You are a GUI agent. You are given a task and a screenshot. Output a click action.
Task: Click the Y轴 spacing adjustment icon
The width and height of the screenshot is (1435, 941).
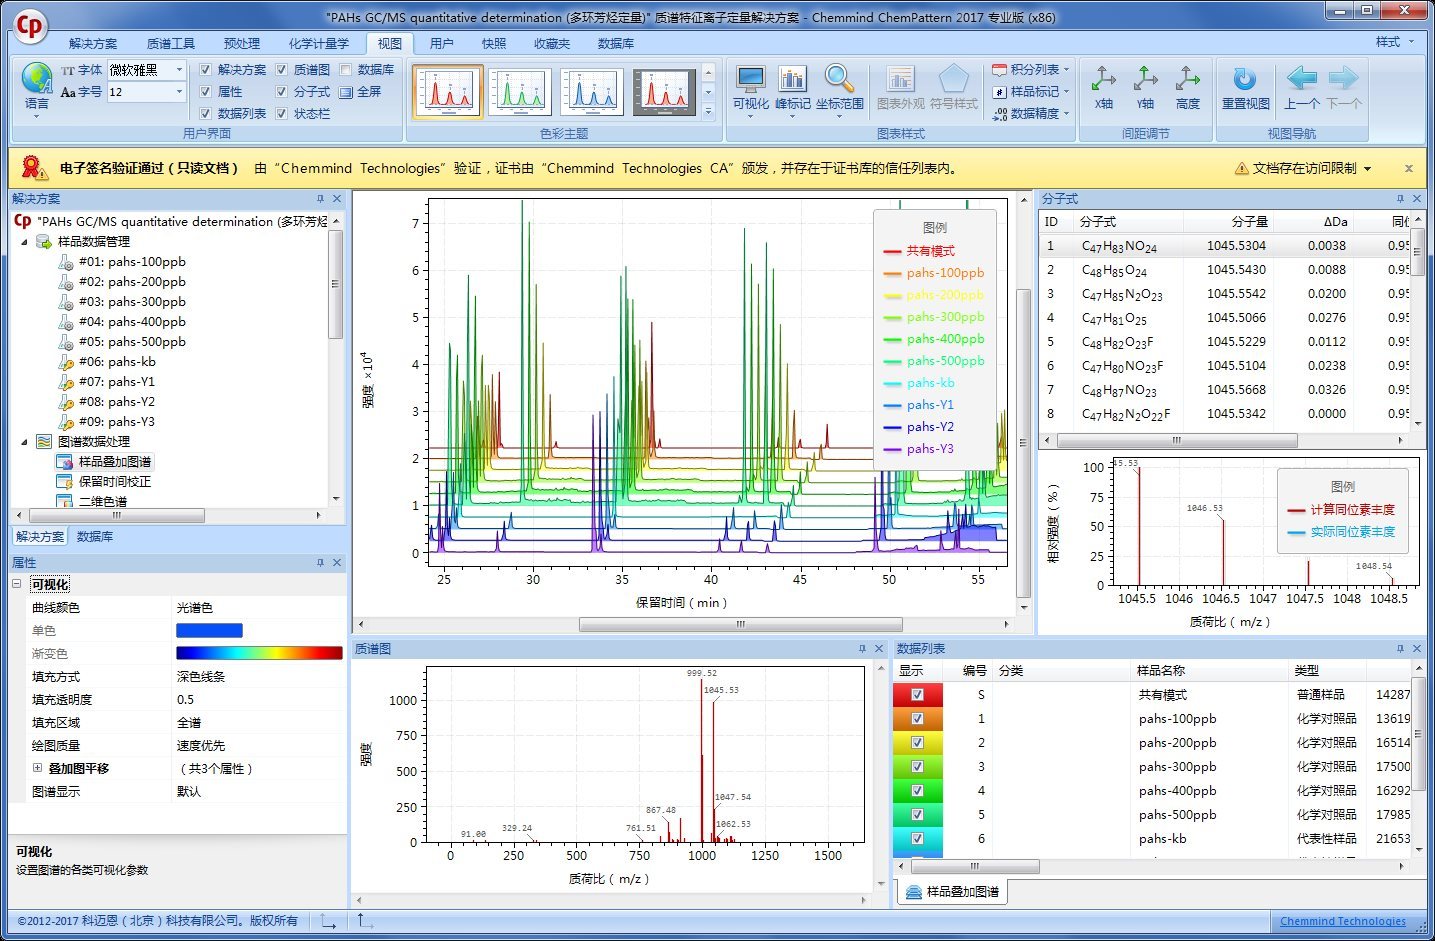tap(1146, 79)
